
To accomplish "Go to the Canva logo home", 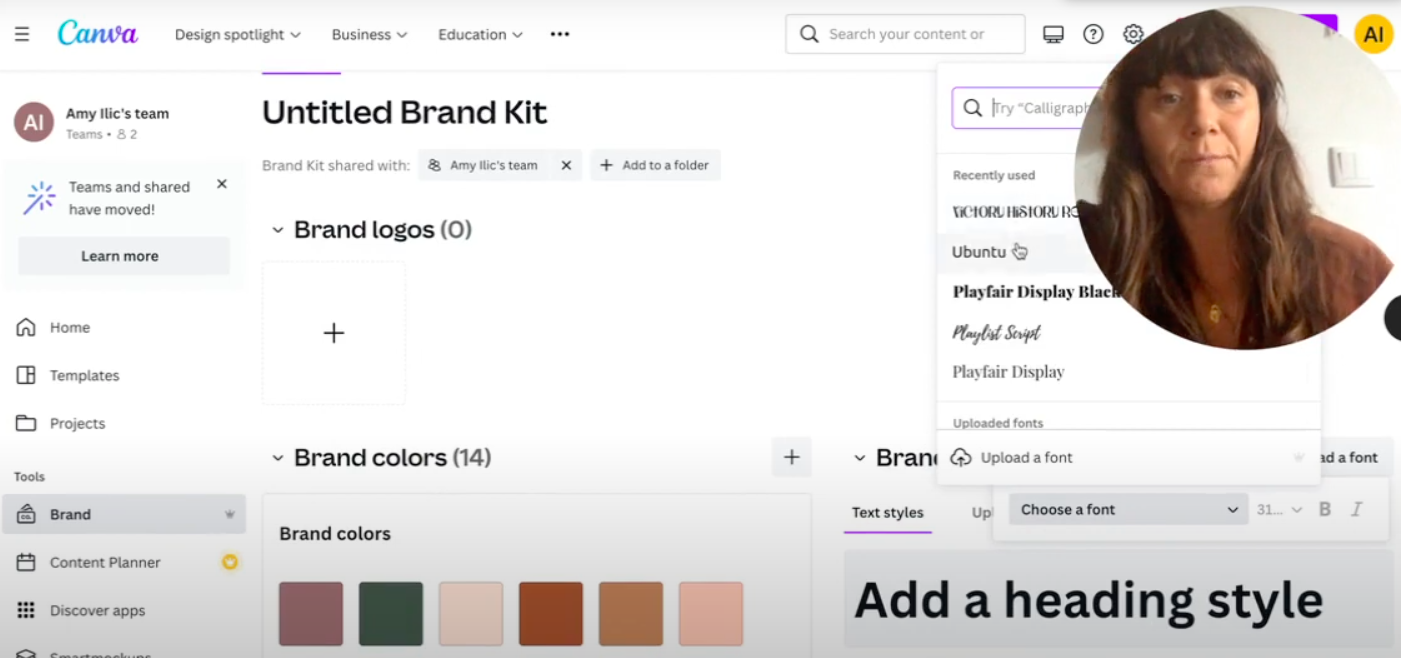I will point(98,33).
